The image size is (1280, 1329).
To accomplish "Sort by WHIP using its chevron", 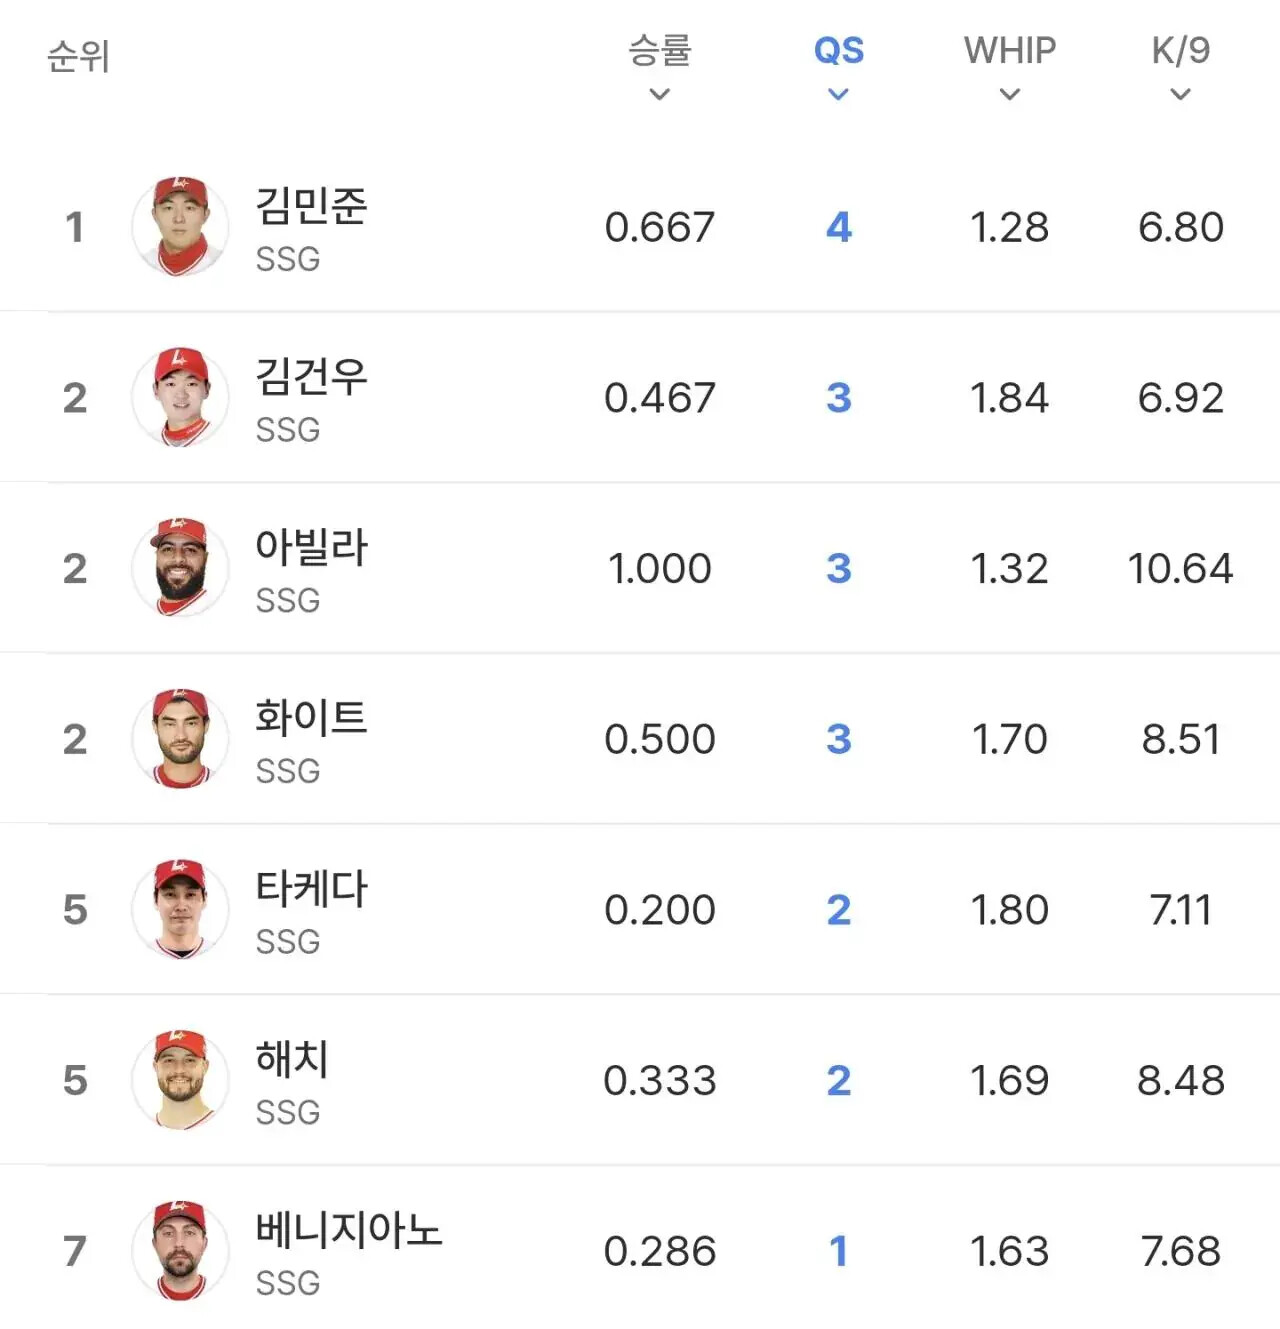I will 1010,94.
